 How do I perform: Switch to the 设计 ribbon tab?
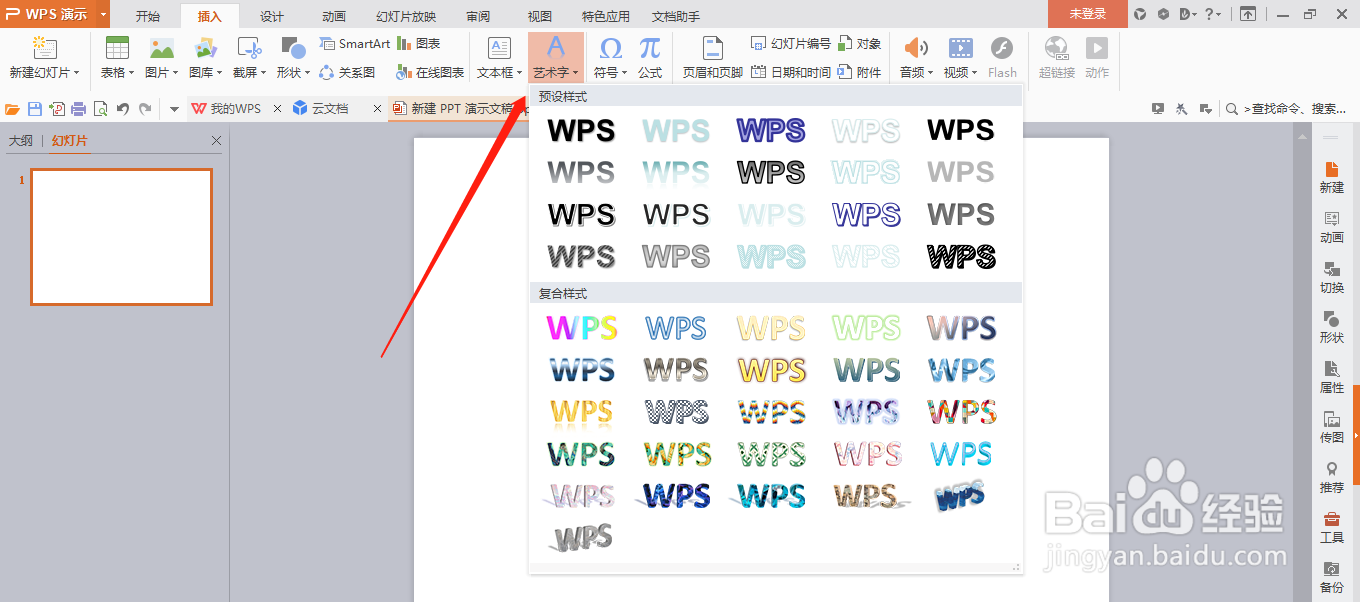coord(271,16)
